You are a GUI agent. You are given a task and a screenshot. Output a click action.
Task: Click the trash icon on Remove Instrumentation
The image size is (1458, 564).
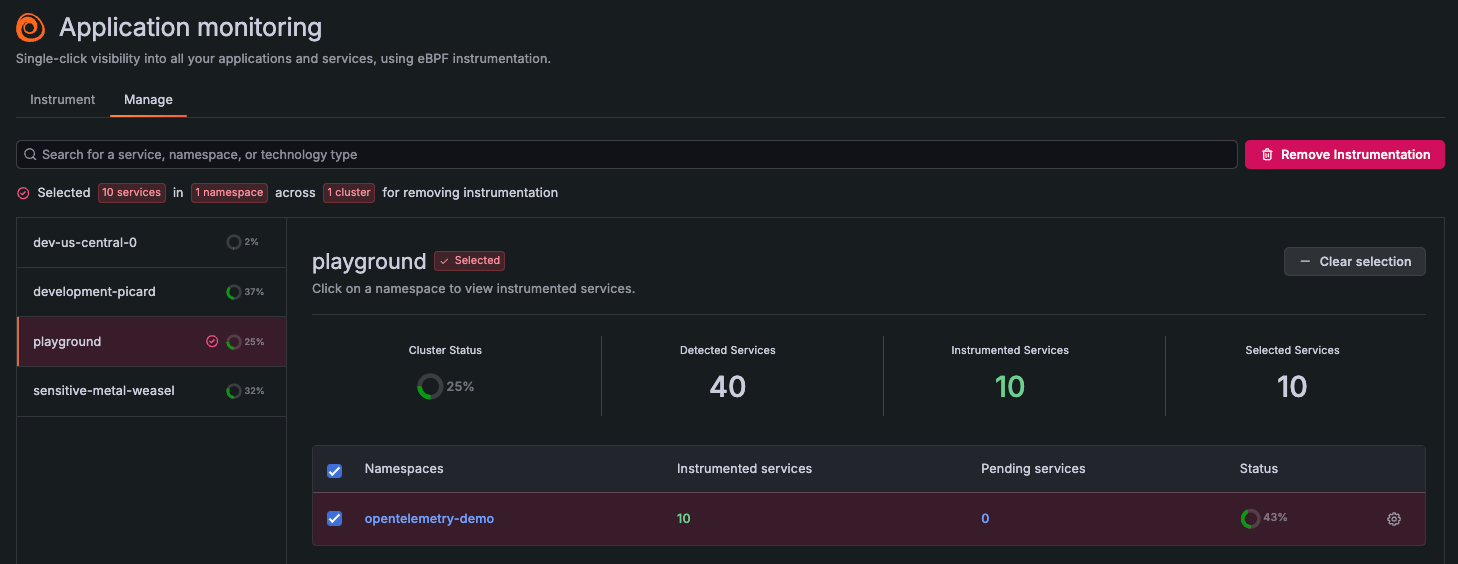point(1267,155)
